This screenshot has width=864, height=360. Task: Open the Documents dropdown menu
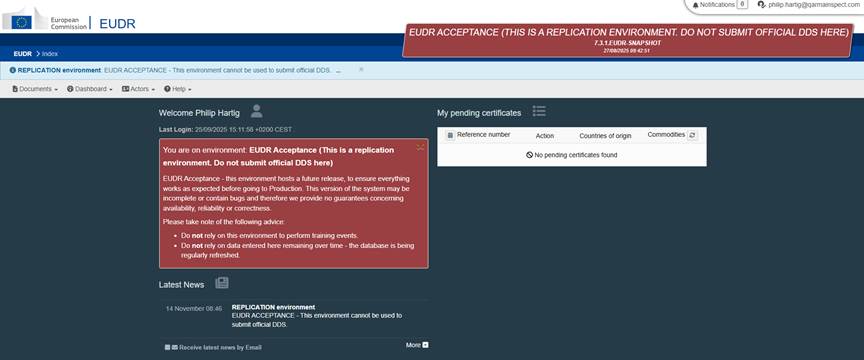pos(35,89)
